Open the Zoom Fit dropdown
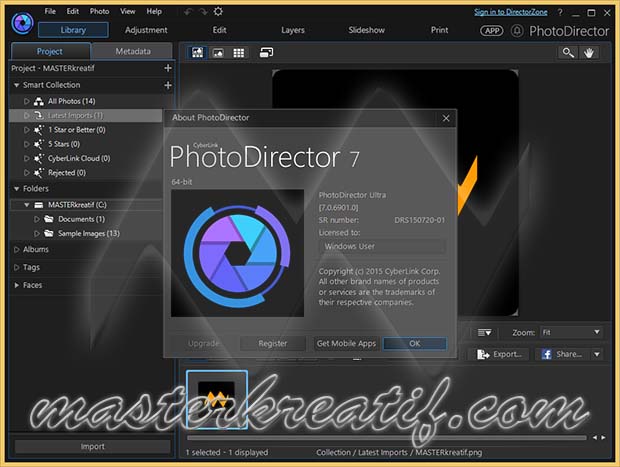Image resolution: width=620 pixels, height=467 pixels. pyautogui.click(x=571, y=333)
